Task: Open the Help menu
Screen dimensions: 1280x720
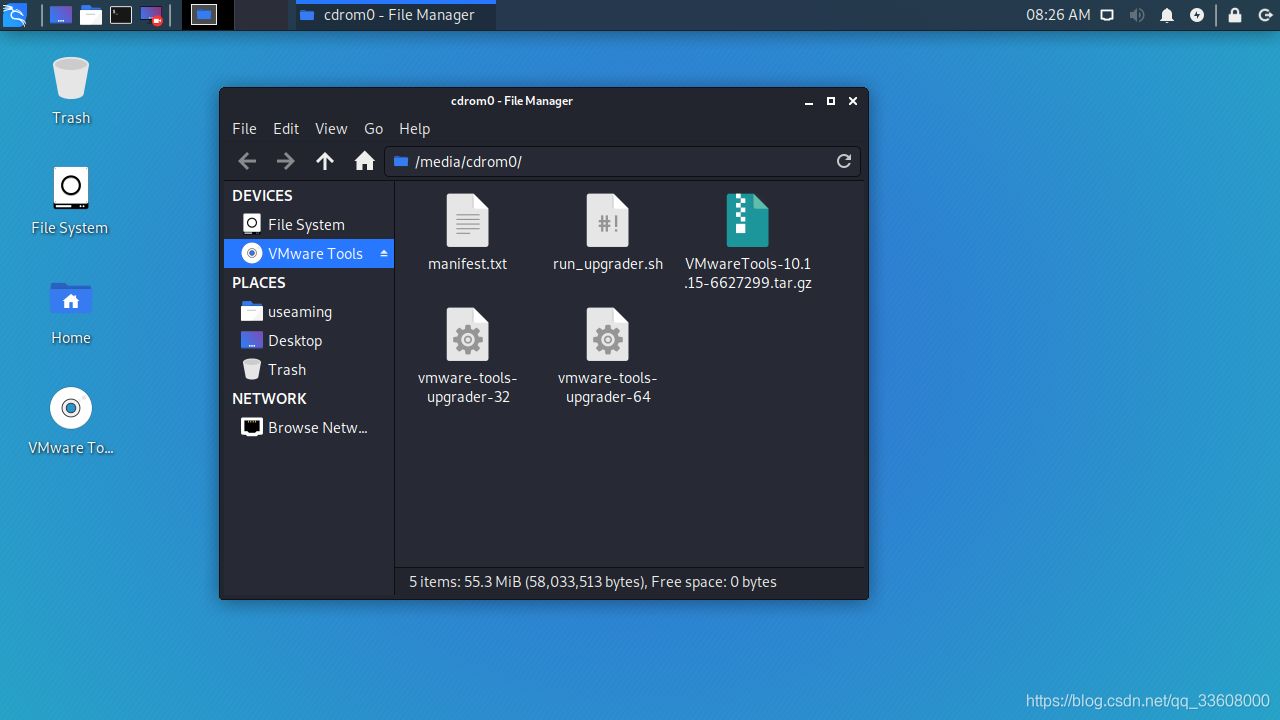Action: 414,129
